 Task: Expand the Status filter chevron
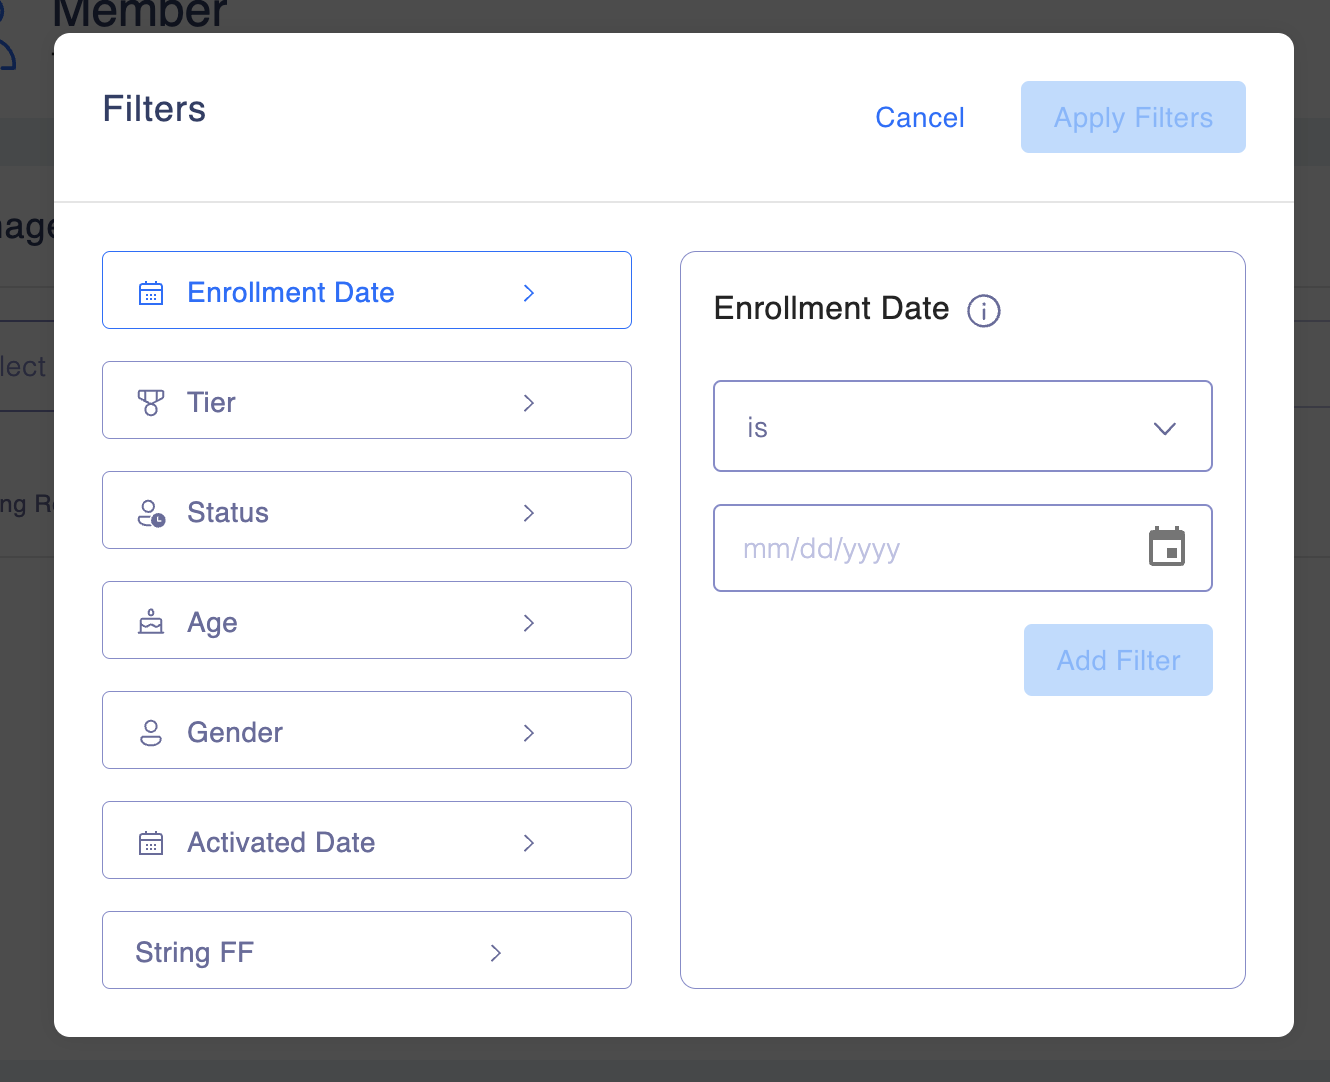[x=529, y=513]
